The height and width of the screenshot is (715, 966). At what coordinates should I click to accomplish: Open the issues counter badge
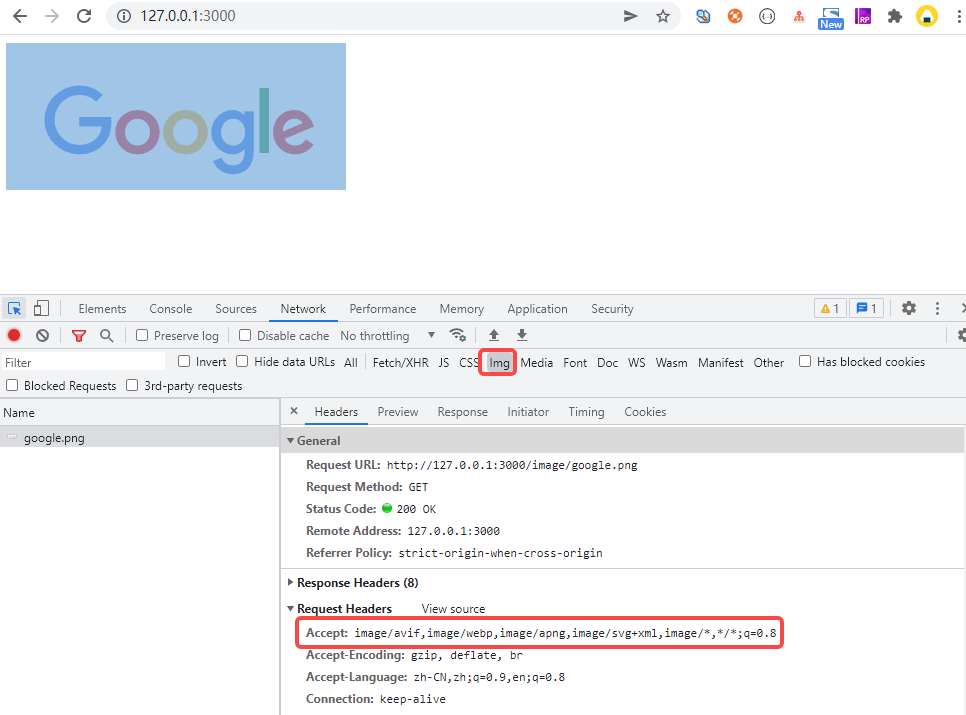866,308
